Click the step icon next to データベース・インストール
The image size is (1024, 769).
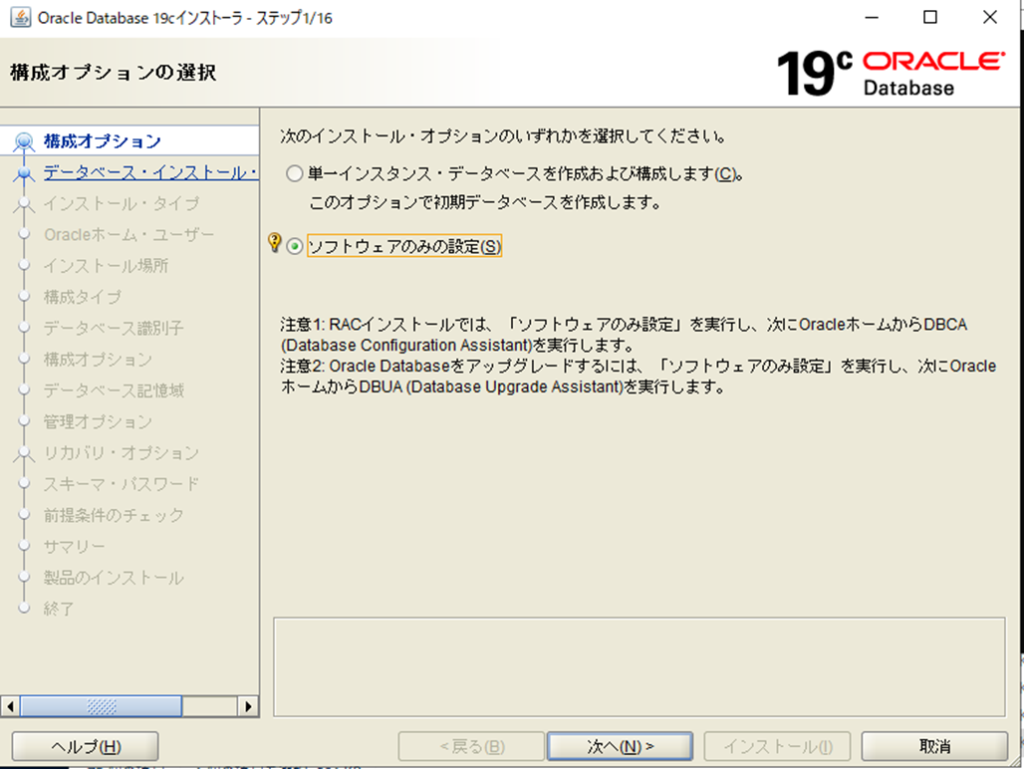click(x=26, y=174)
